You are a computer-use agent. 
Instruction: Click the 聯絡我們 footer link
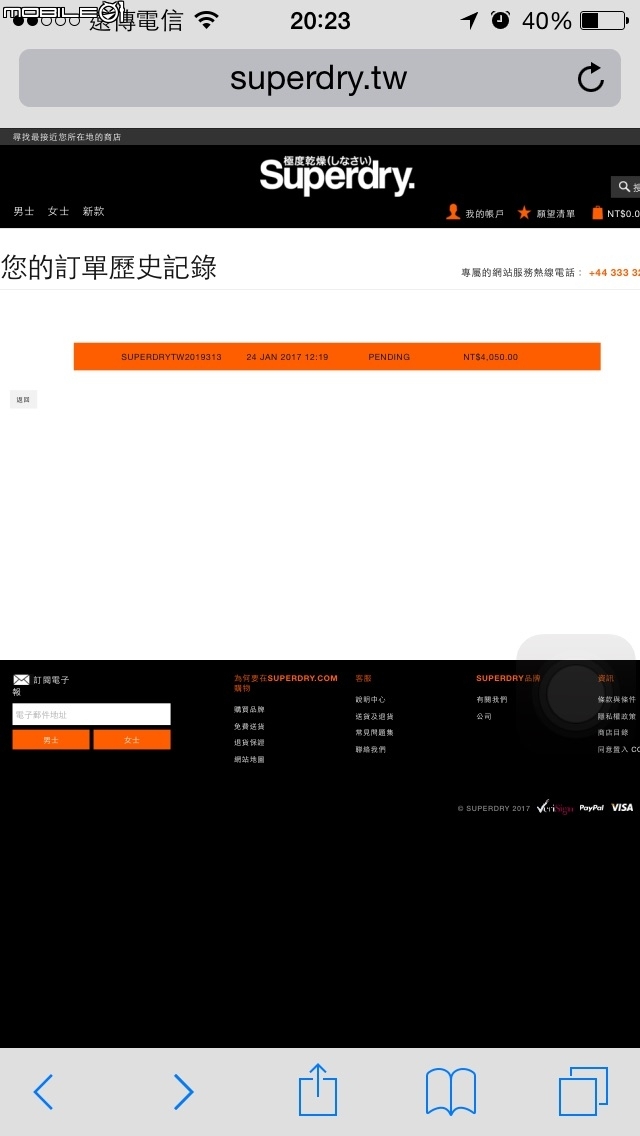pyautogui.click(x=370, y=749)
